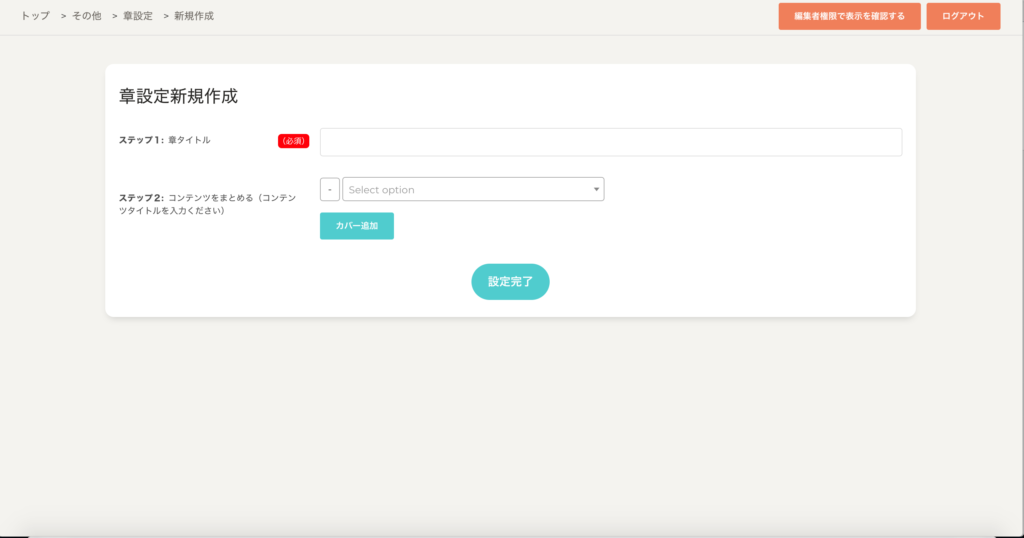Viewport: 1024px width, 538px height.
Task: Submit the form using 設定完了
Action: point(510,282)
